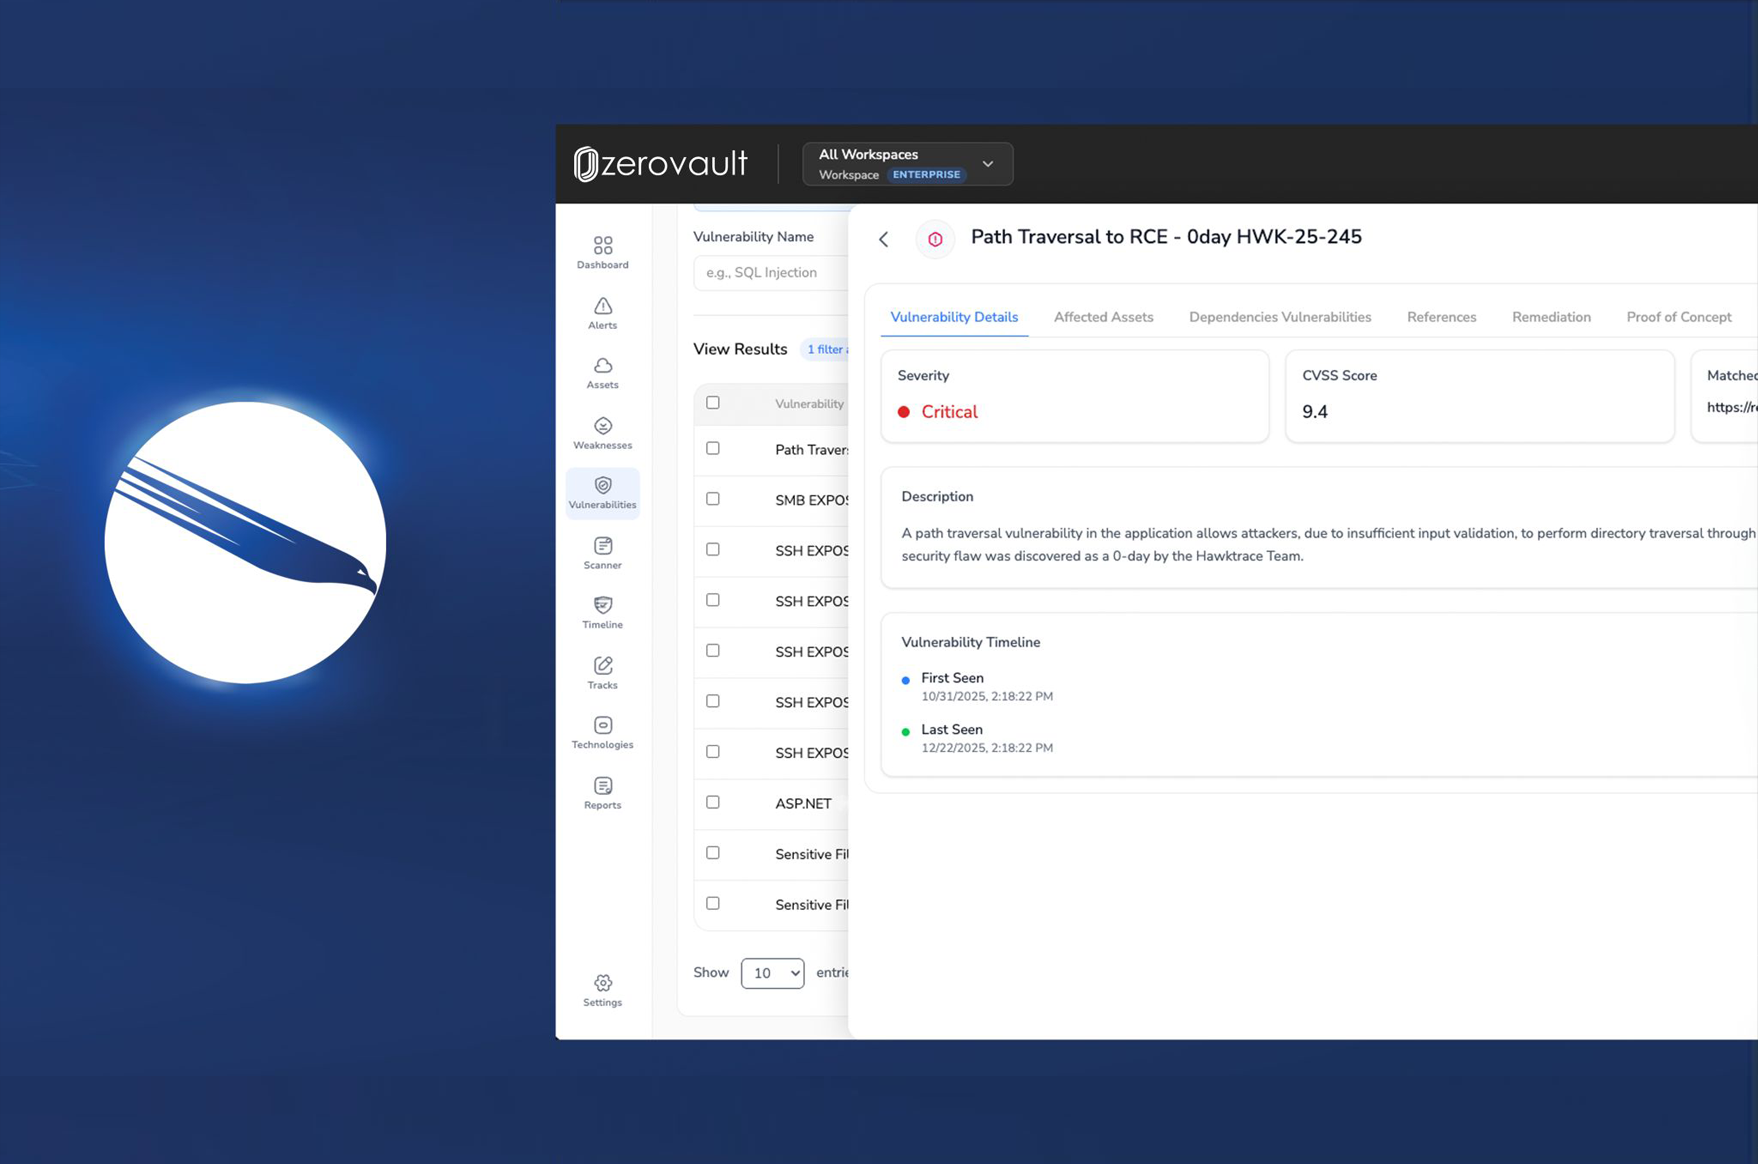Click the 1 filter badge link
This screenshot has height=1164, width=1758.
click(826, 350)
